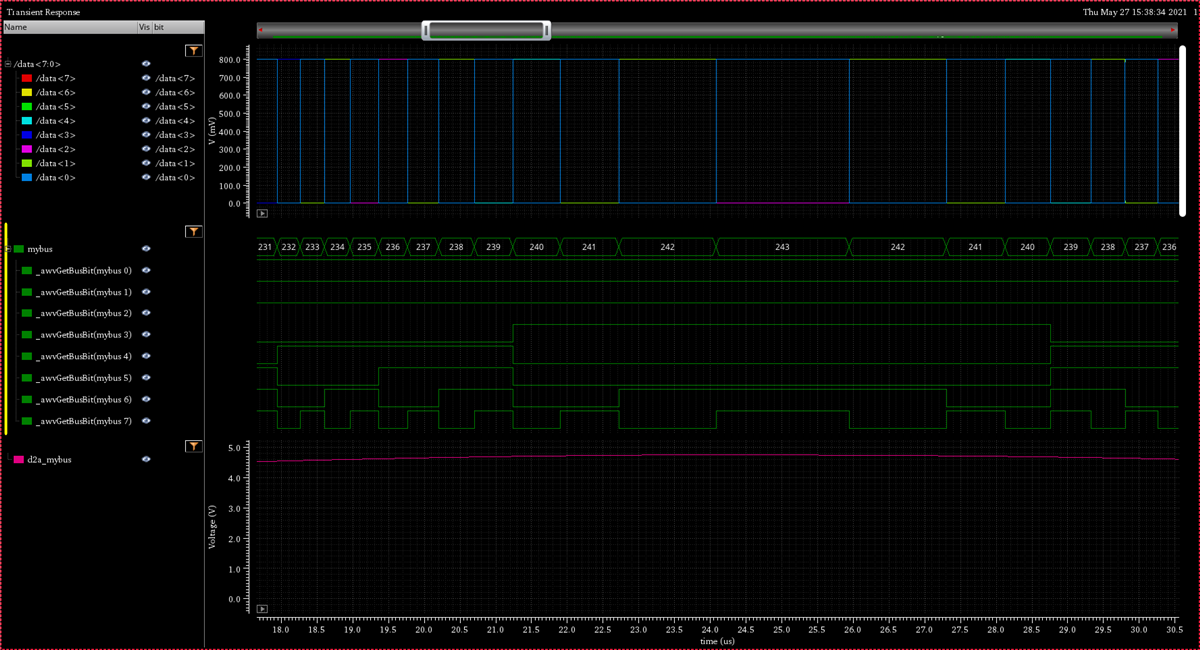Click the filter icon above the mybus group
The height and width of the screenshot is (650, 1200).
click(194, 232)
